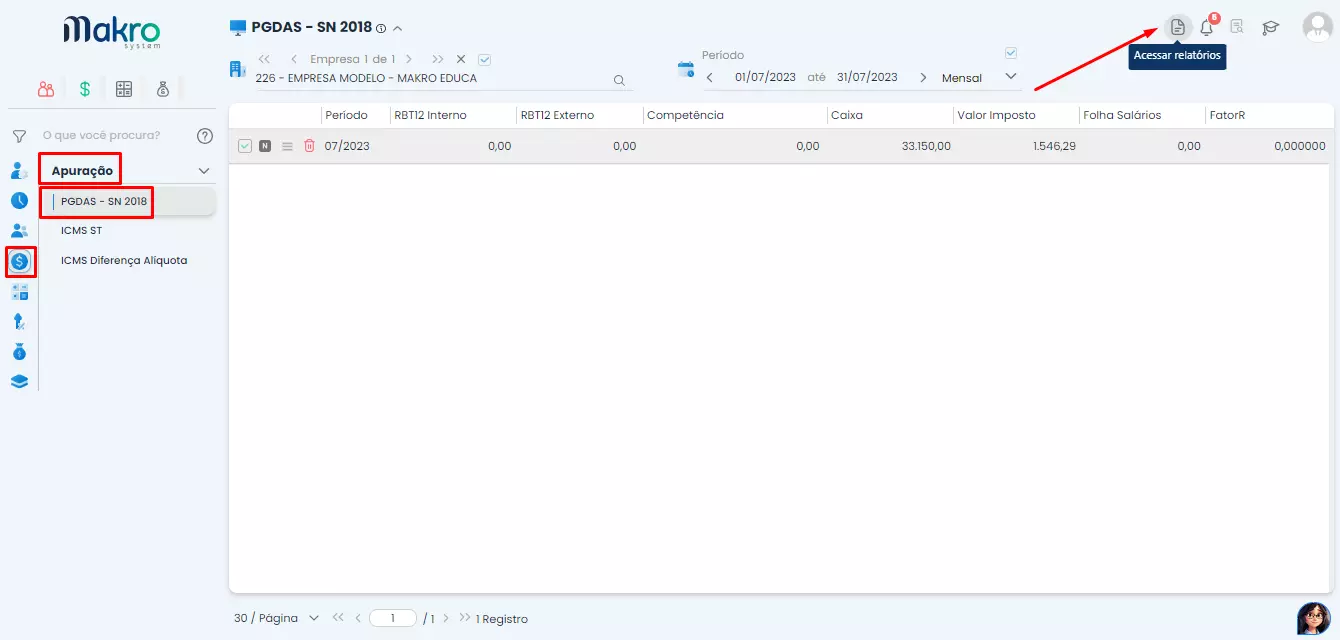Select ICMS ST menu item

[82, 231]
